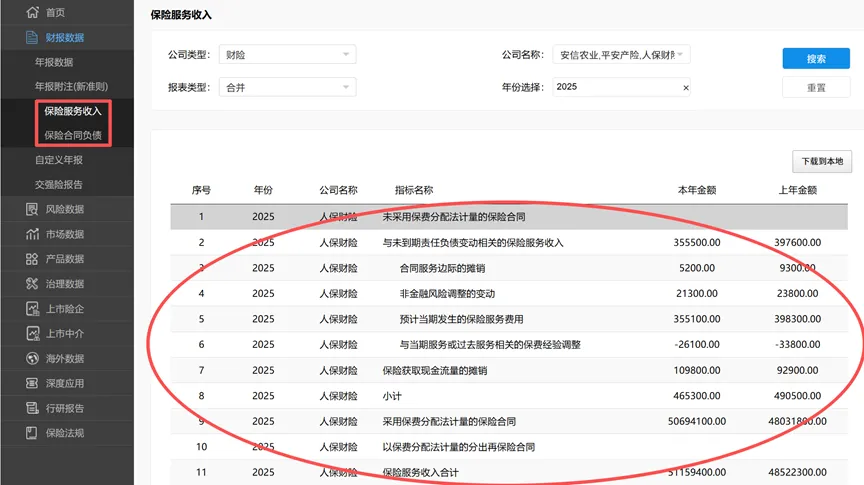This screenshot has width=864, height=485.
Task: Open the 报表类型 dropdown showing 合并
Action: pyautogui.click(x=288, y=87)
